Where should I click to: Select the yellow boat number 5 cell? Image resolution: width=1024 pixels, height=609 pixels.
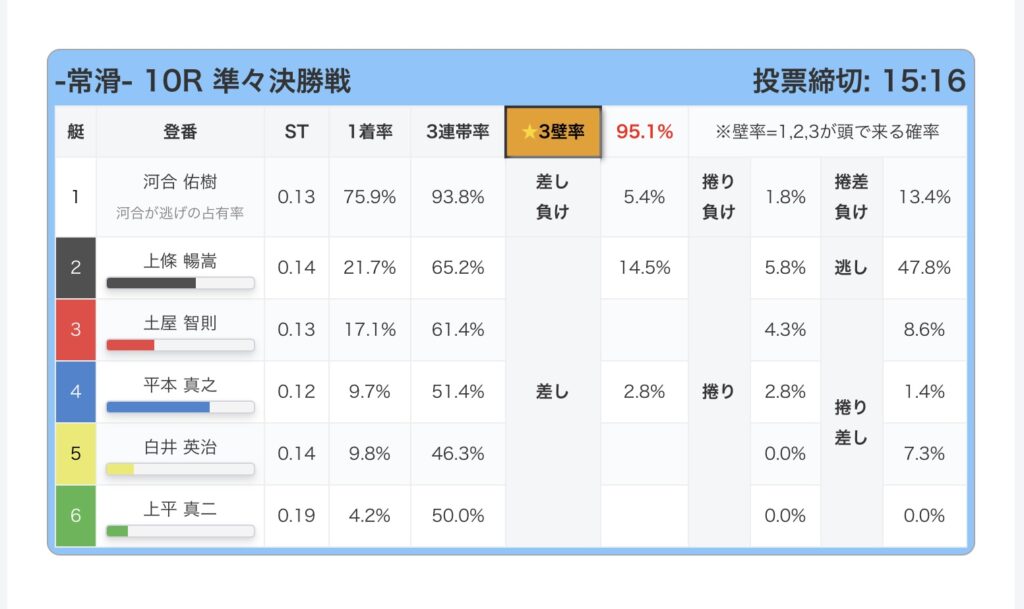(76, 454)
